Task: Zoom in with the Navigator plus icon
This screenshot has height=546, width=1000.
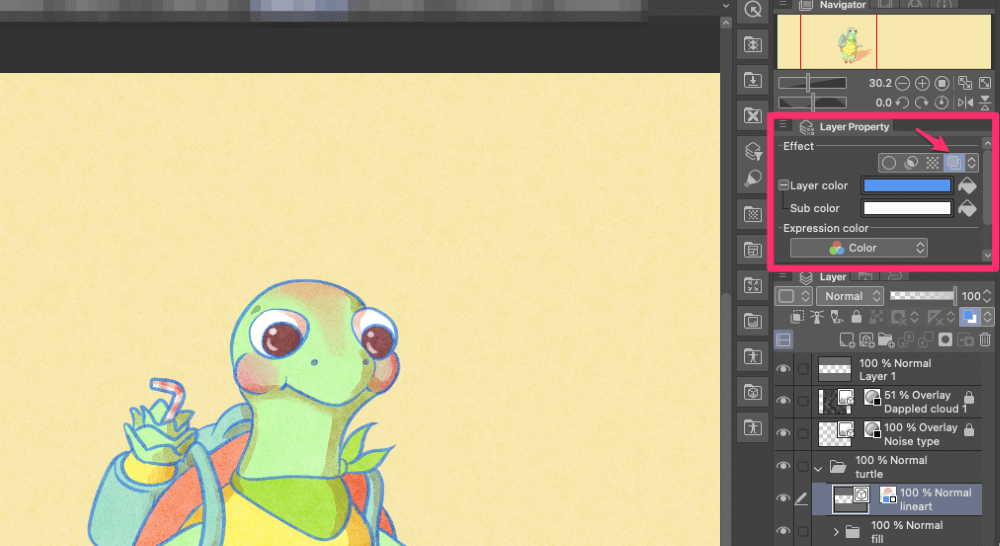Action: 922,84
